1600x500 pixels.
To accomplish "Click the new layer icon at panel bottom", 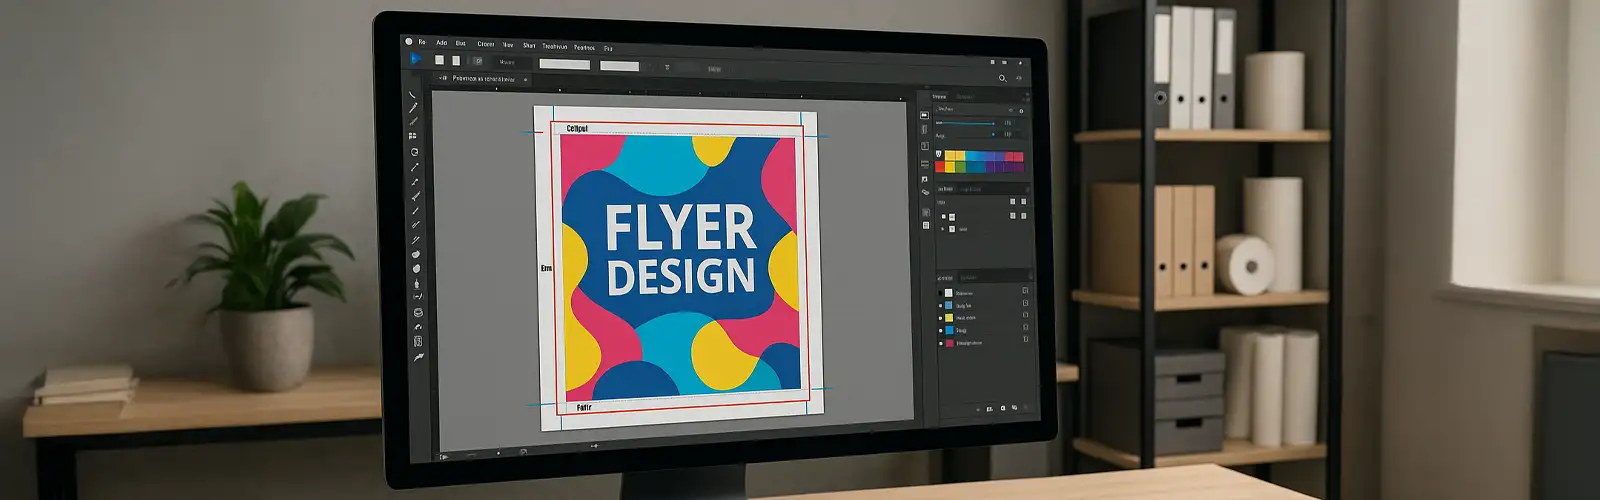I will coord(1014,408).
